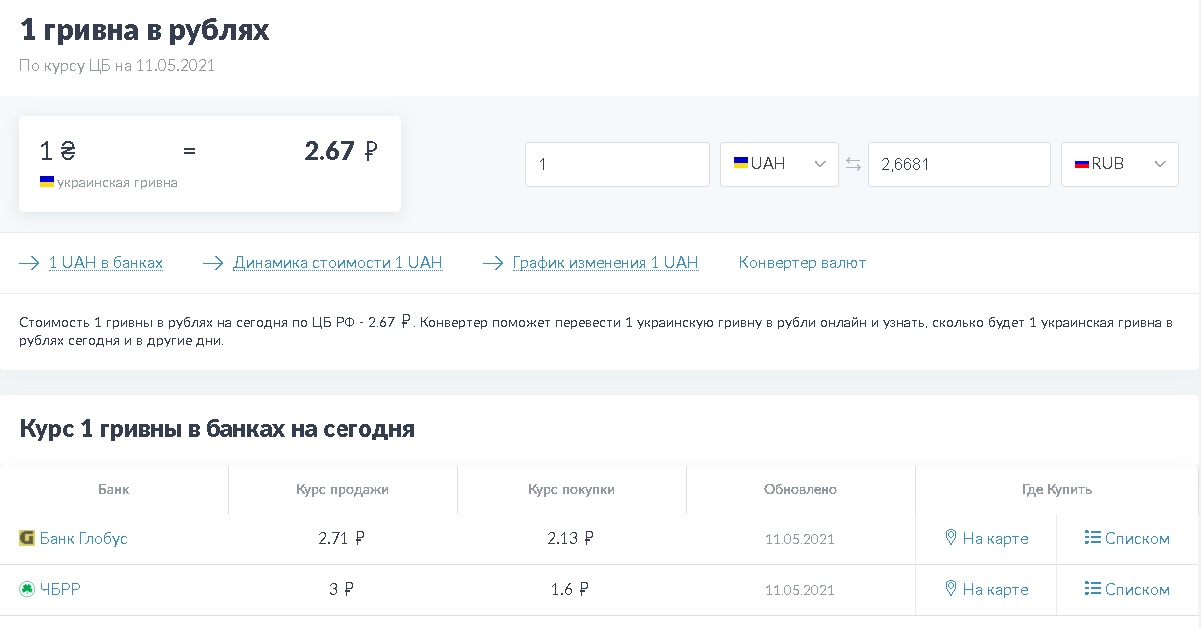Click 'На карте' for ЧБРР
1201x629 pixels.
click(995, 589)
